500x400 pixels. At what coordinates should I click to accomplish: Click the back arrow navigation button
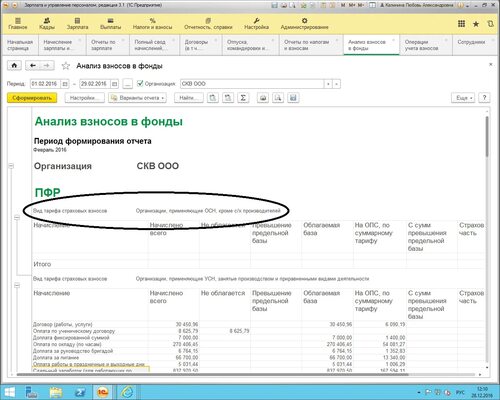[33, 66]
